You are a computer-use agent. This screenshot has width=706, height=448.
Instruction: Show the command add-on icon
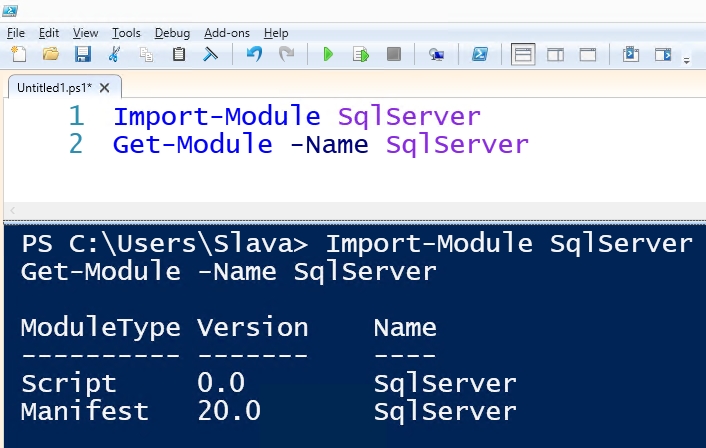coord(663,54)
